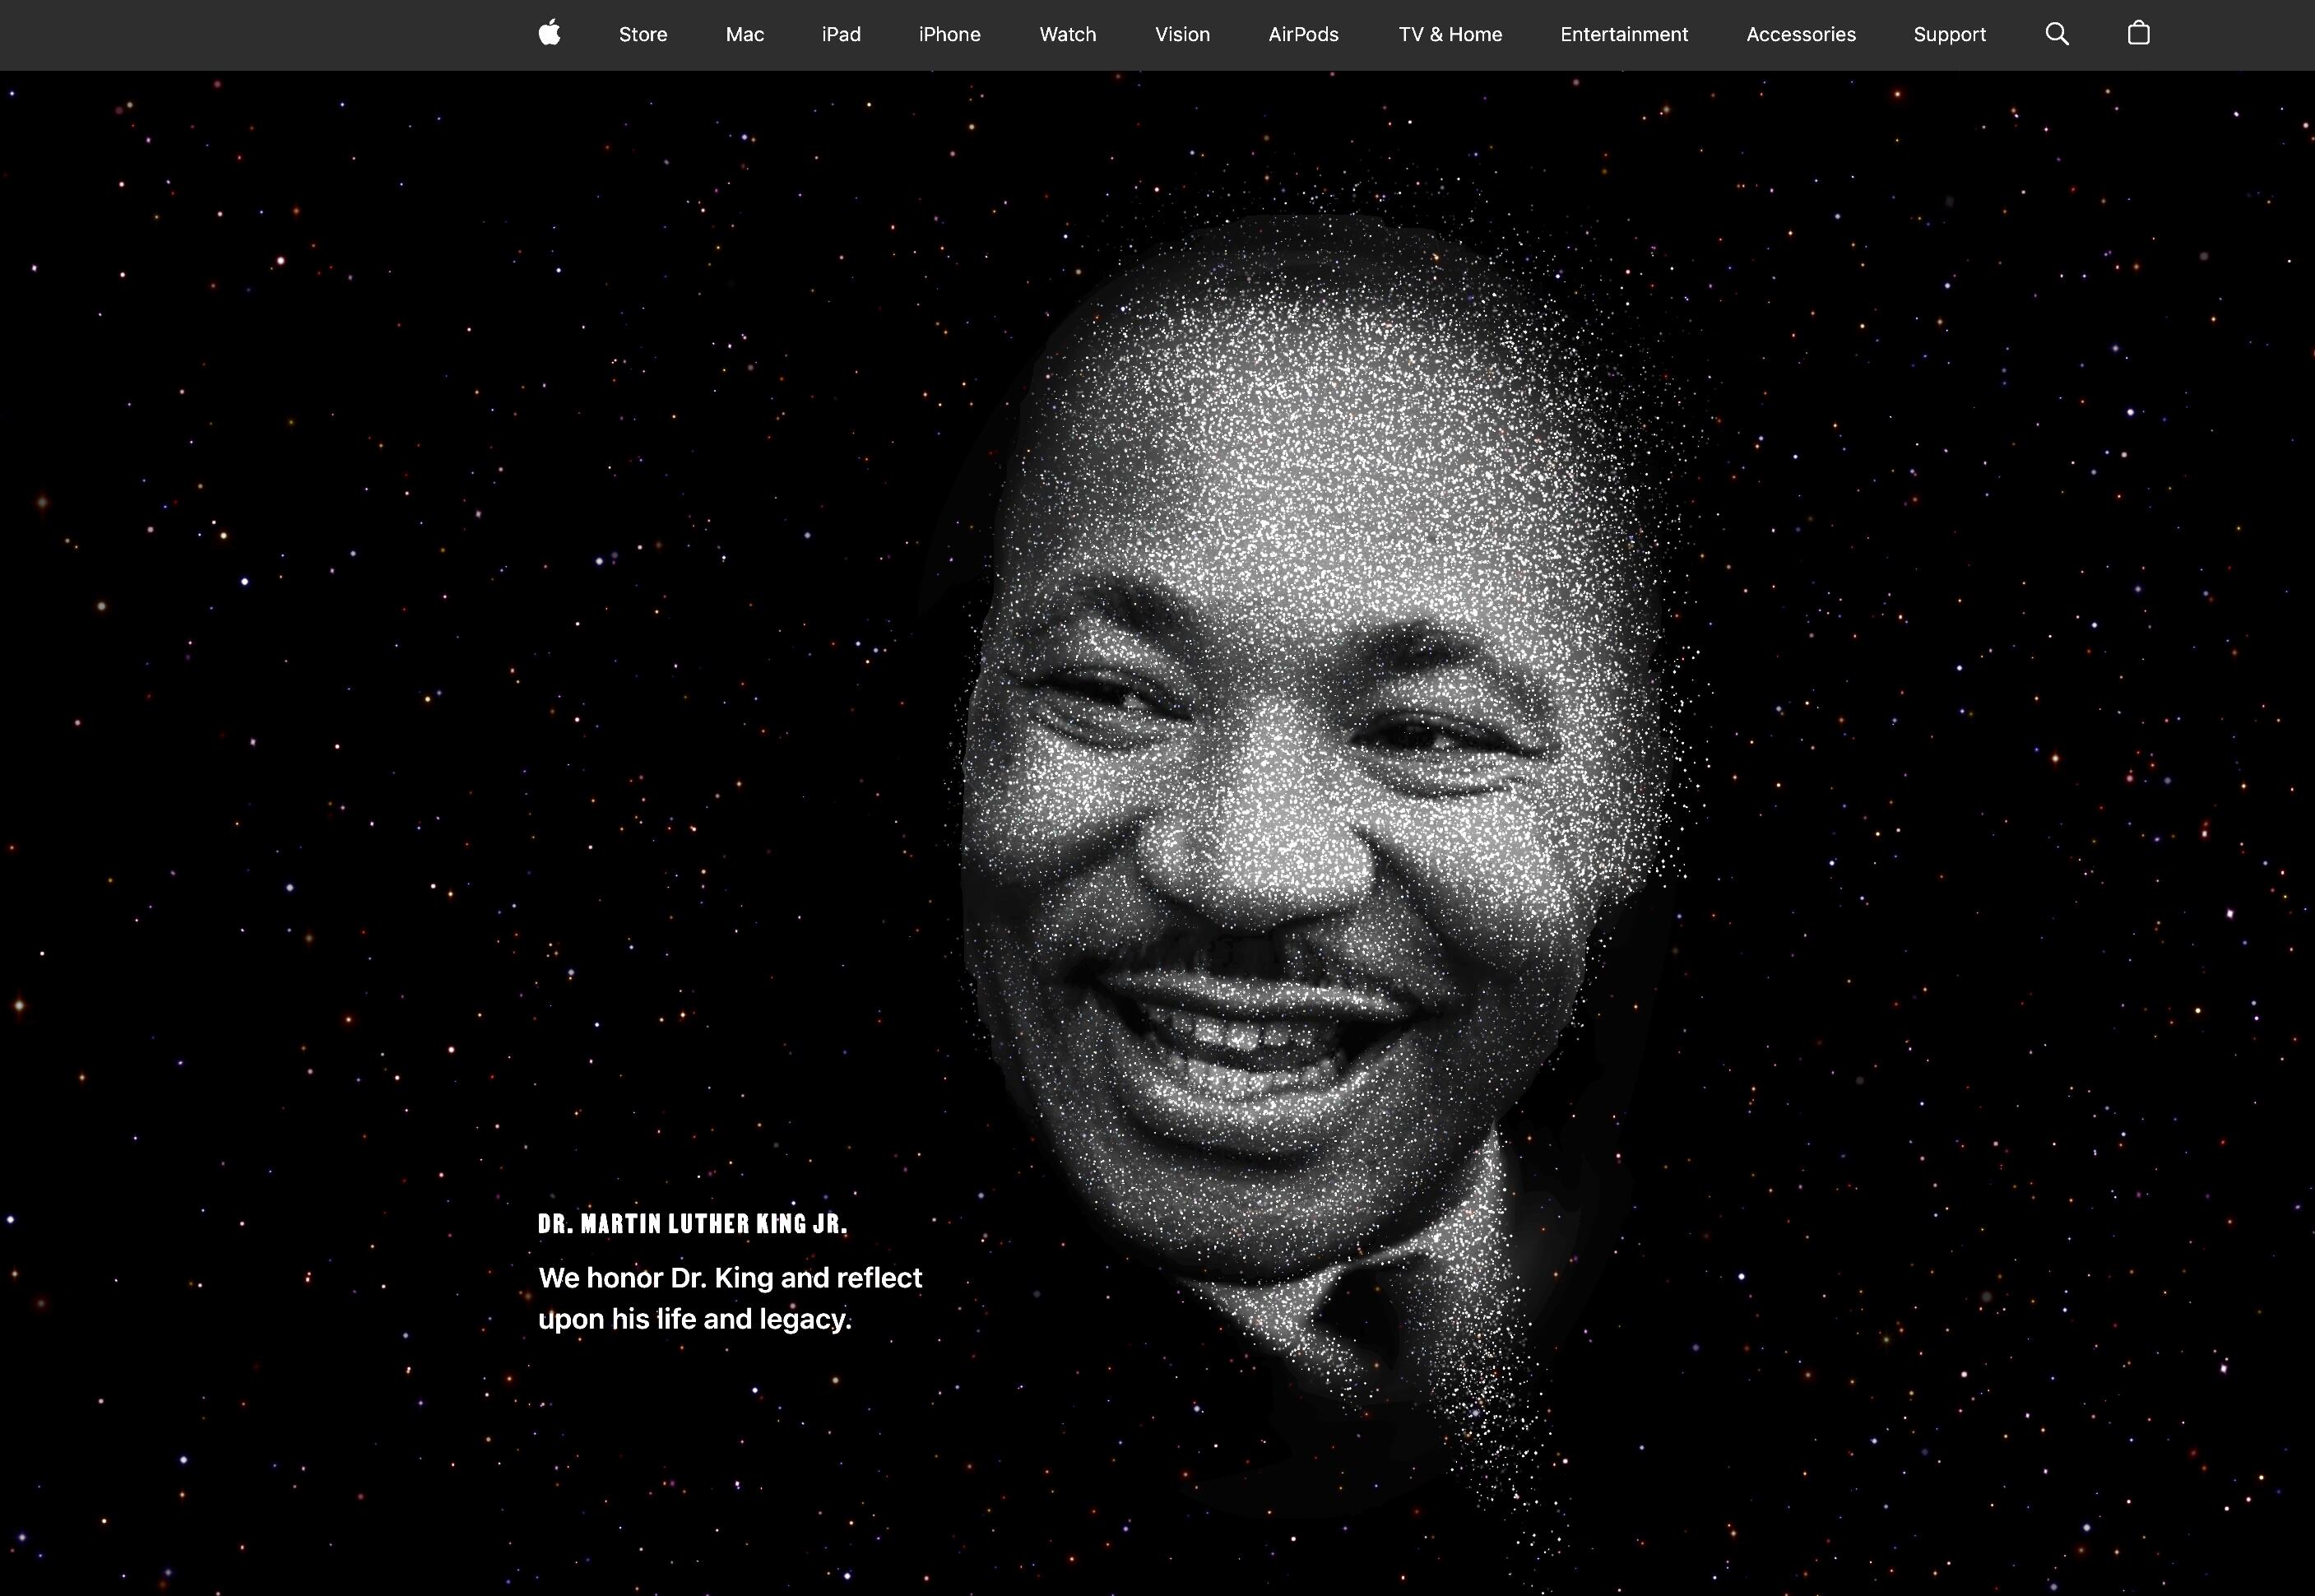Open the Mac navigation item
This screenshot has width=2315, height=1596.
click(743, 34)
